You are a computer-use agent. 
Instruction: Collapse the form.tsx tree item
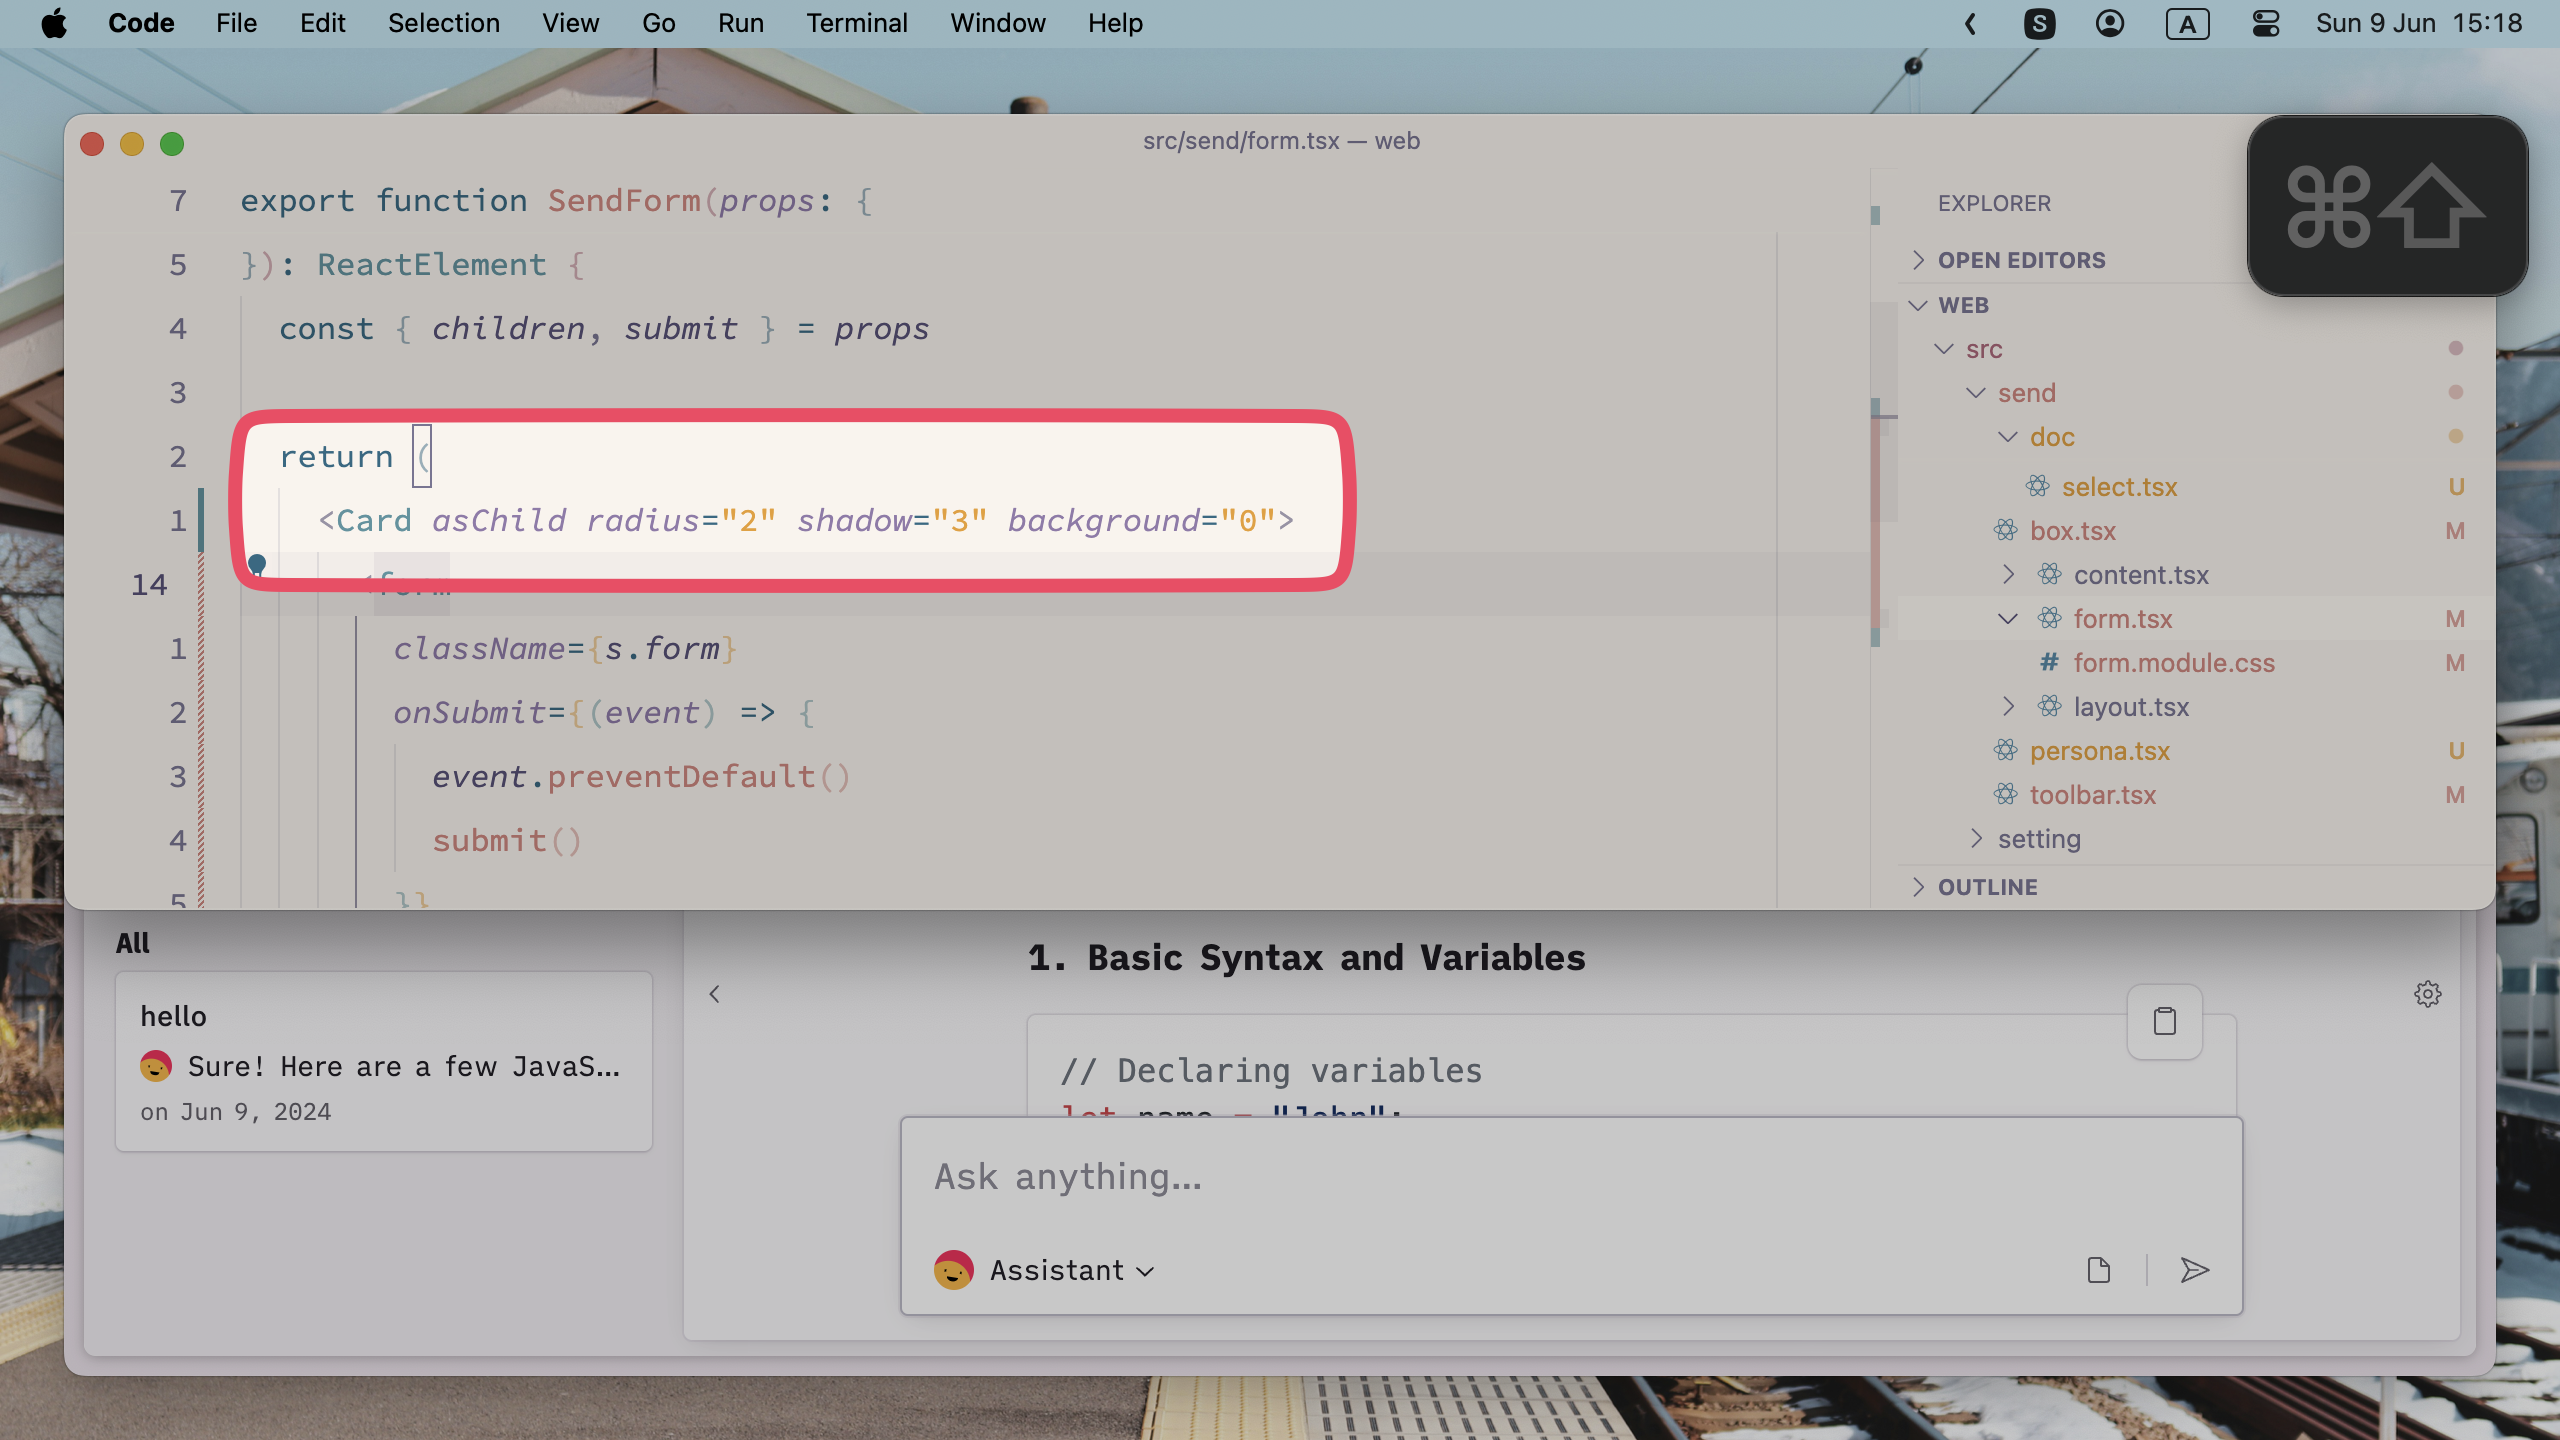[2007, 619]
